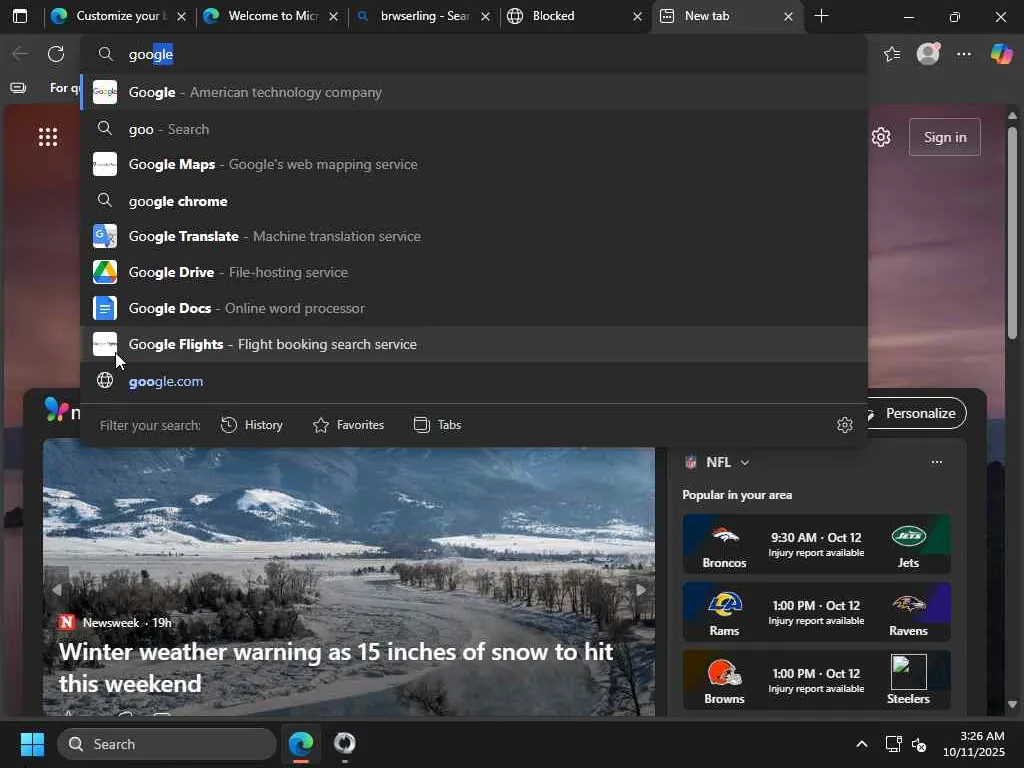
Task: Switch to Welcome to Microsoft tab
Action: pos(271,16)
